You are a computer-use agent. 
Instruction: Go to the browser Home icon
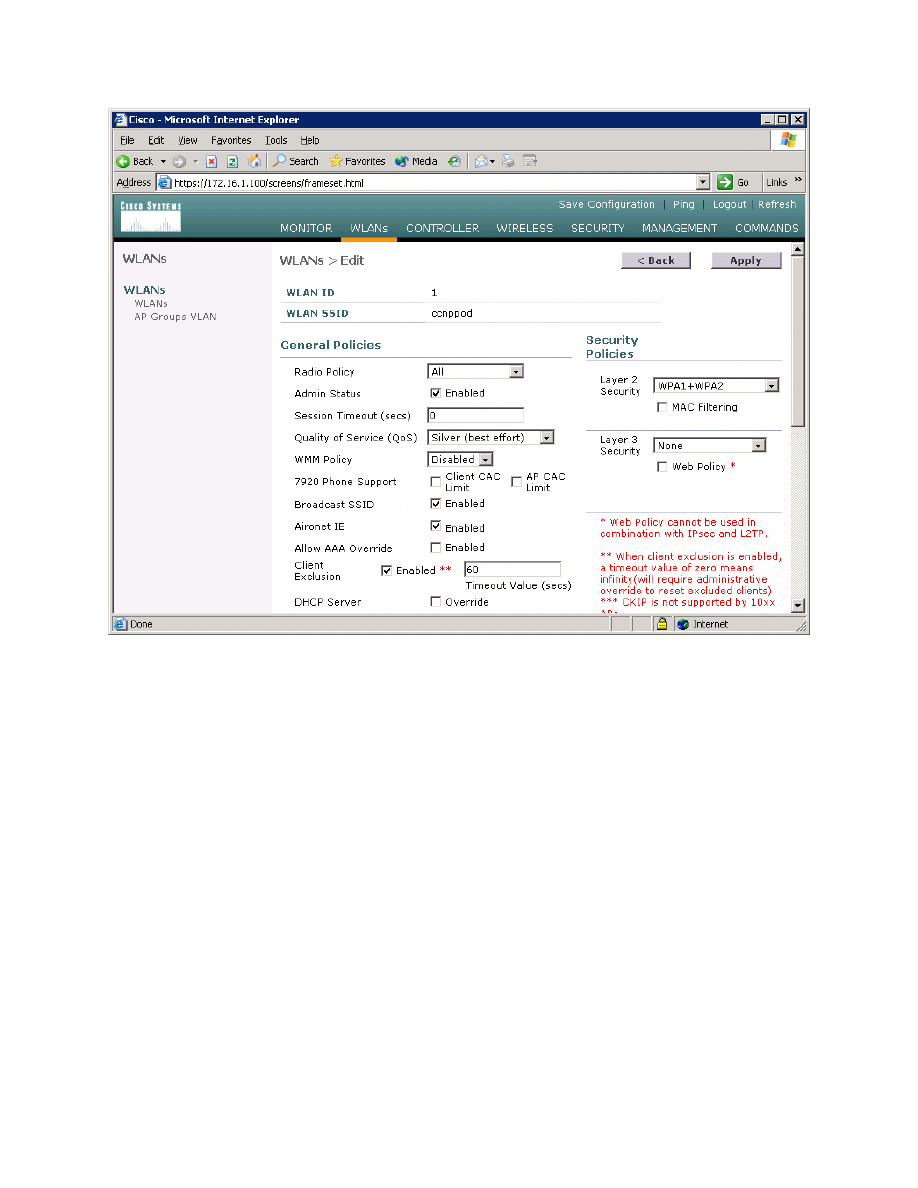pyautogui.click(x=254, y=161)
